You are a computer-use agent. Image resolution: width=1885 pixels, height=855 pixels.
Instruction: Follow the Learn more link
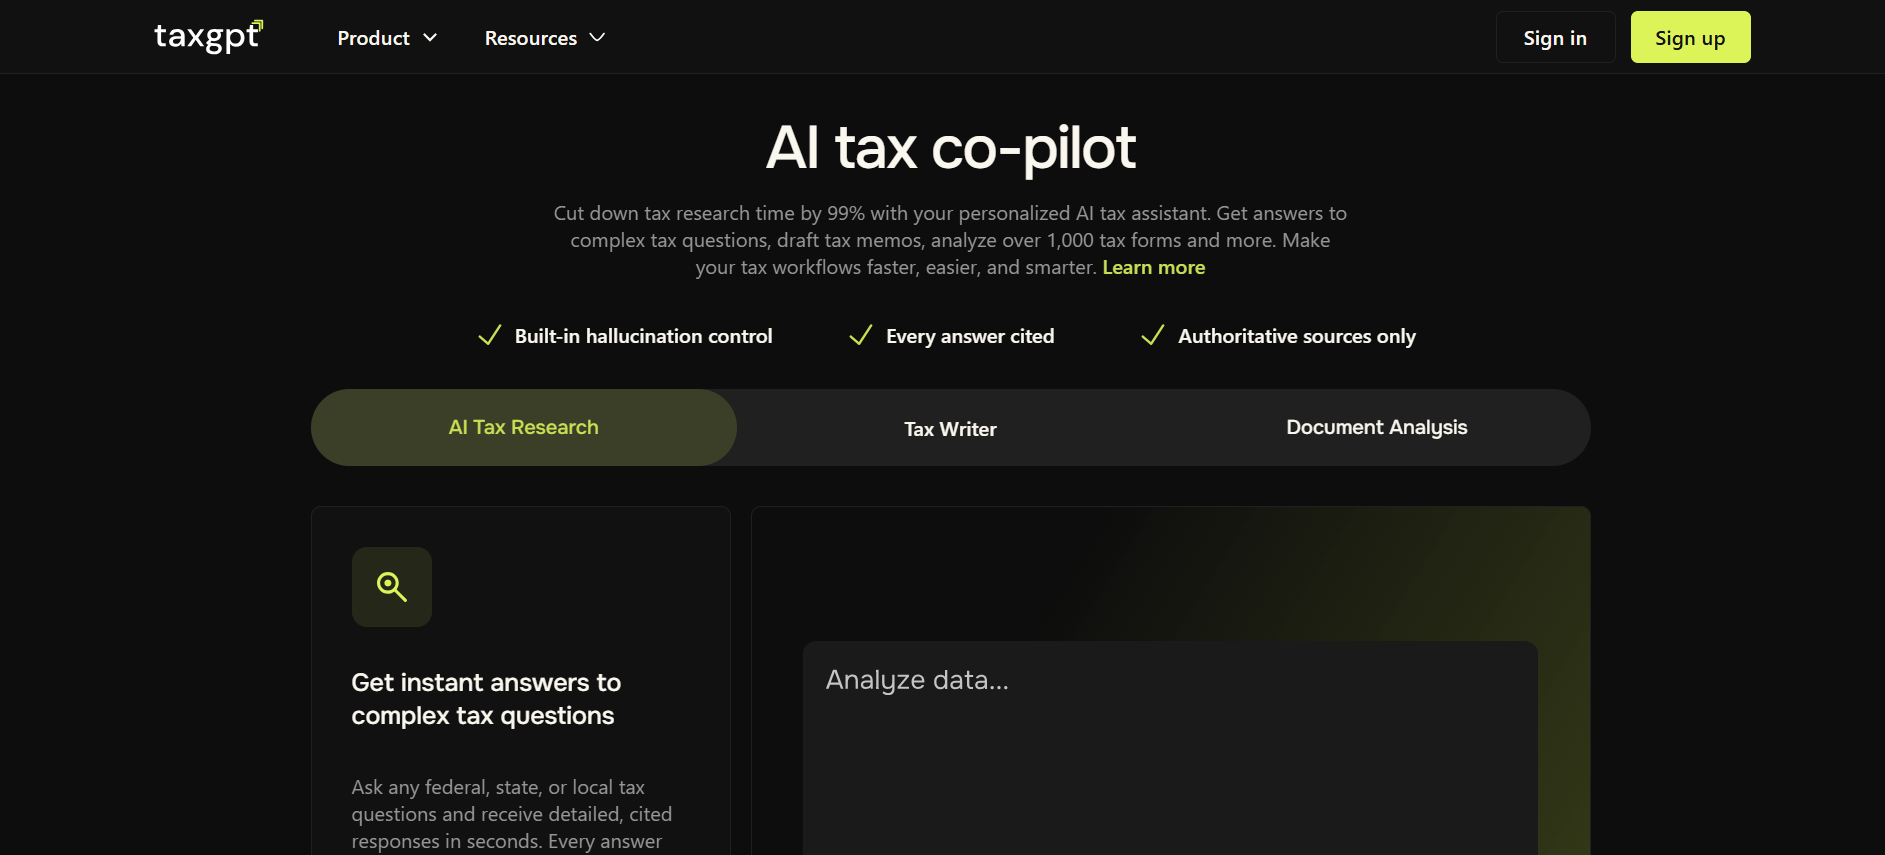click(1154, 267)
